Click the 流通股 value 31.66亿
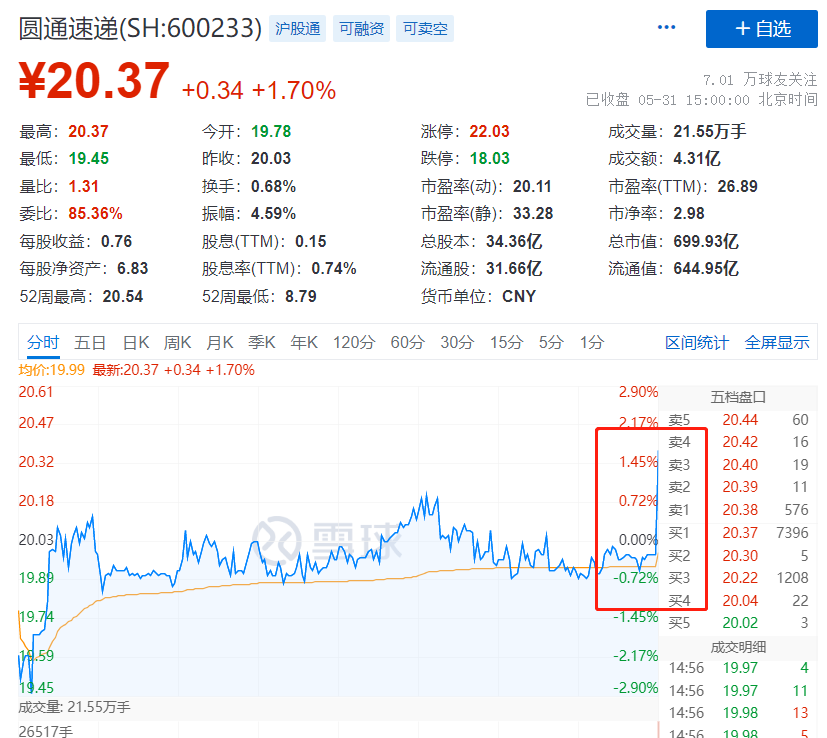This screenshot has height=738, width=827. pos(514,269)
